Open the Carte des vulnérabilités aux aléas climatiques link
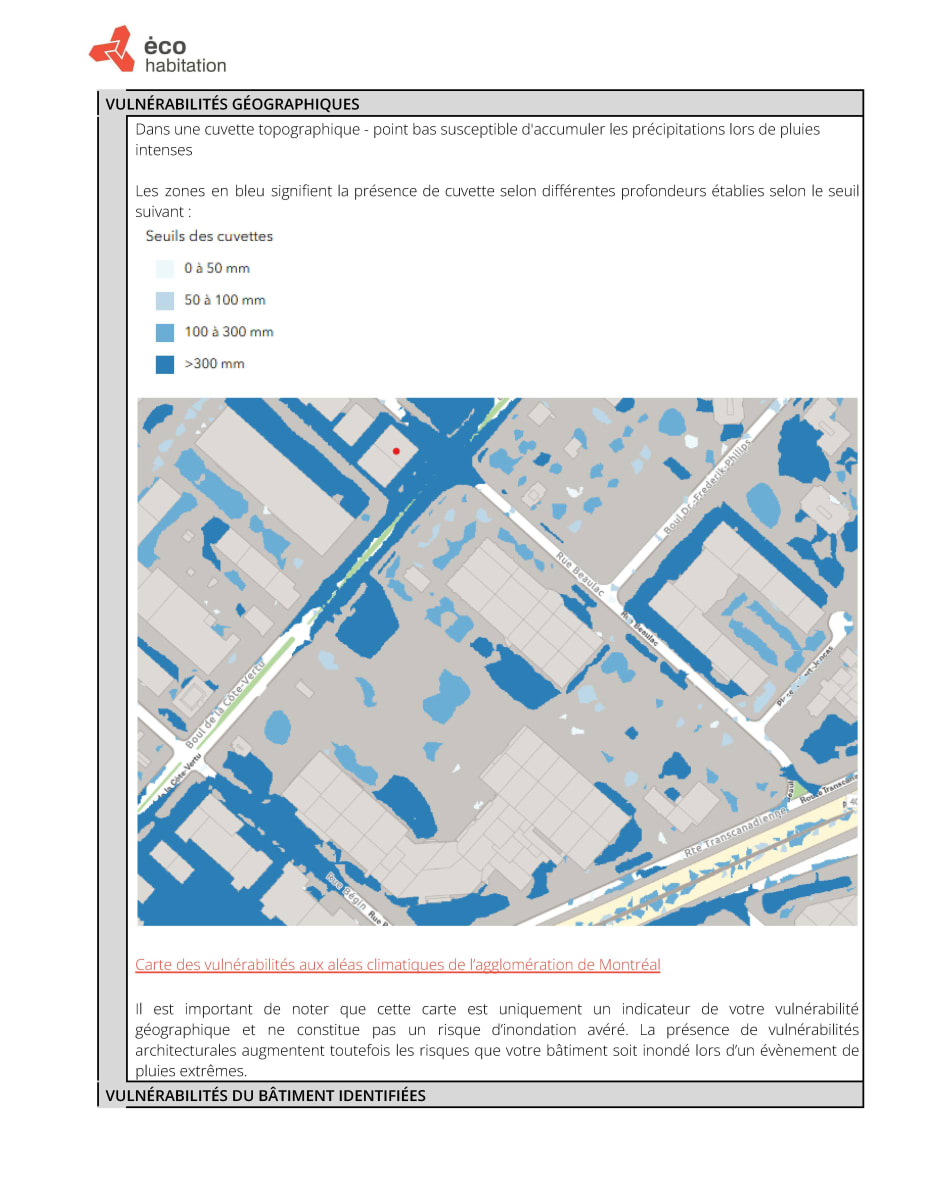The height and width of the screenshot is (1200, 931). [x=398, y=965]
